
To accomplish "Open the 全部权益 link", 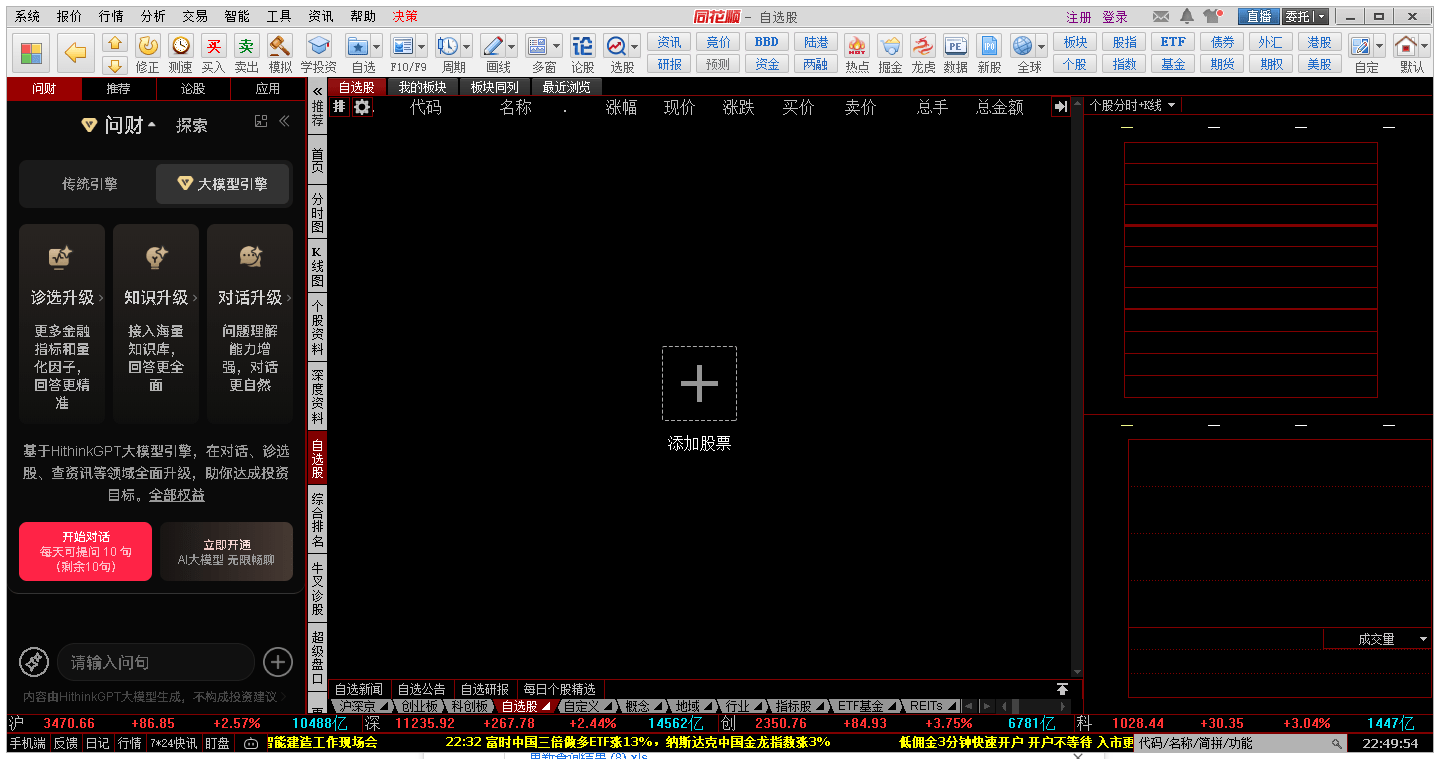I will click(177, 495).
